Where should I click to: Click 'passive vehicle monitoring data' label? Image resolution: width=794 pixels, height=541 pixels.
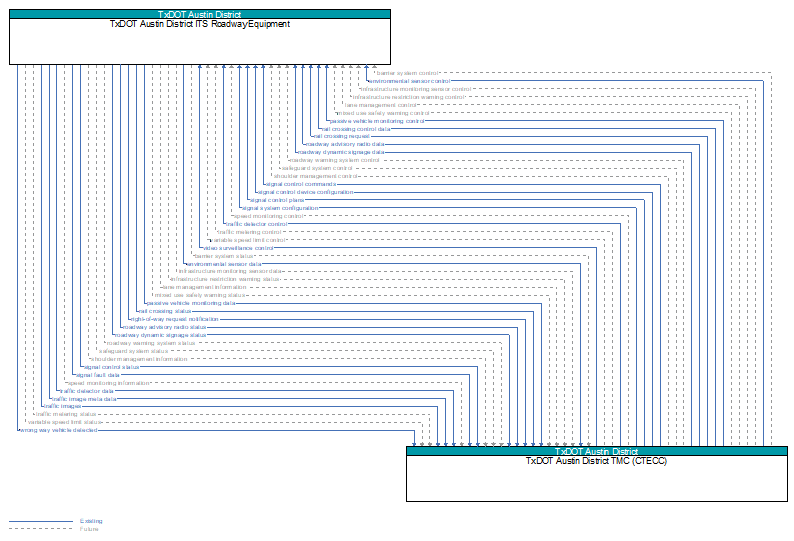[191, 303]
